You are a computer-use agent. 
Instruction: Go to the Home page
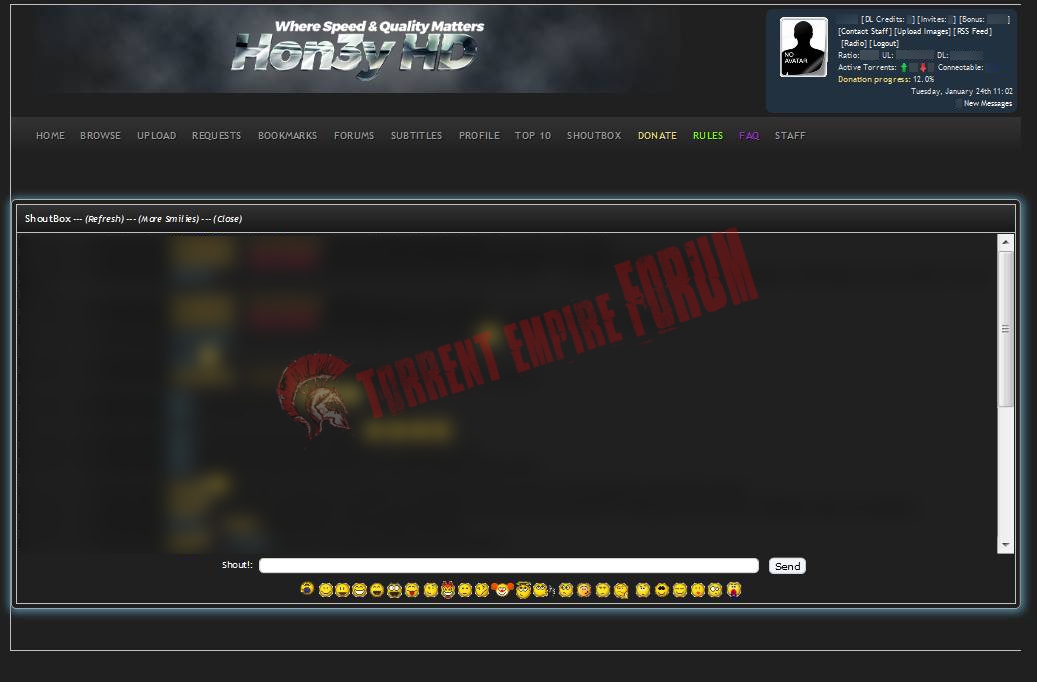[50, 136]
